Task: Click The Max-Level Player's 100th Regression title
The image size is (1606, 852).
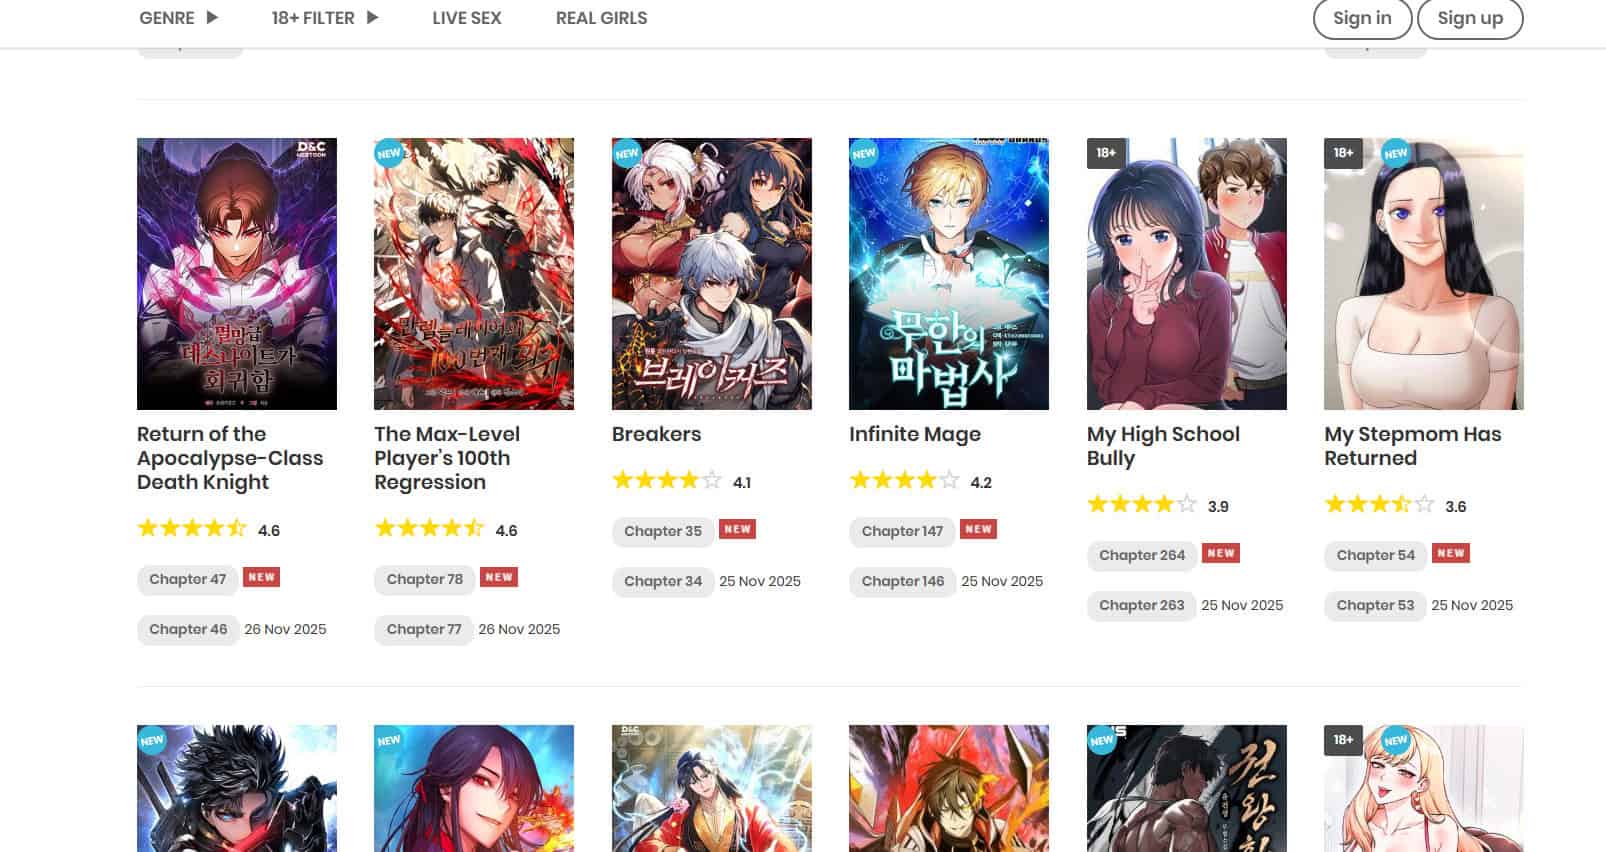Action: [447, 458]
